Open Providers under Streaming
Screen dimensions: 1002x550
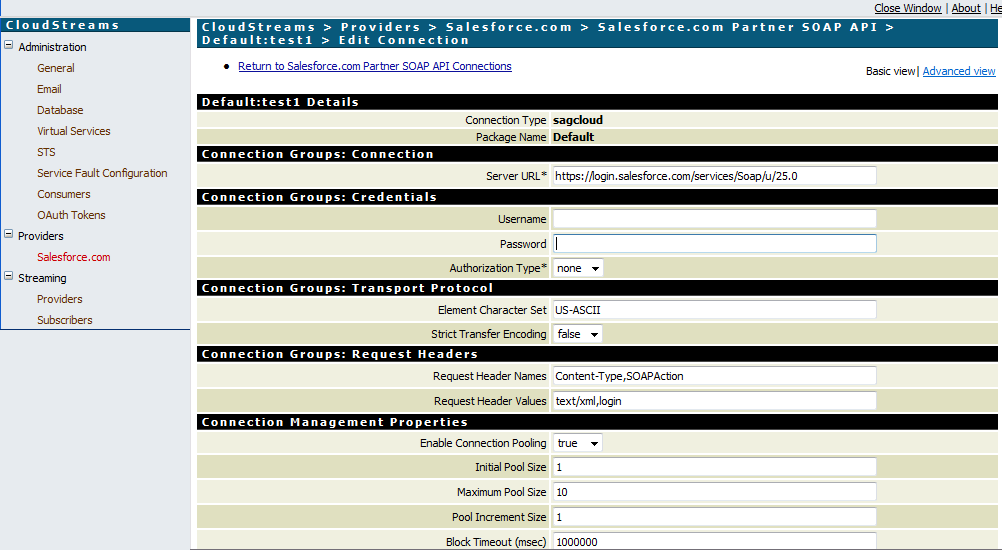click(x=59, y=299)
